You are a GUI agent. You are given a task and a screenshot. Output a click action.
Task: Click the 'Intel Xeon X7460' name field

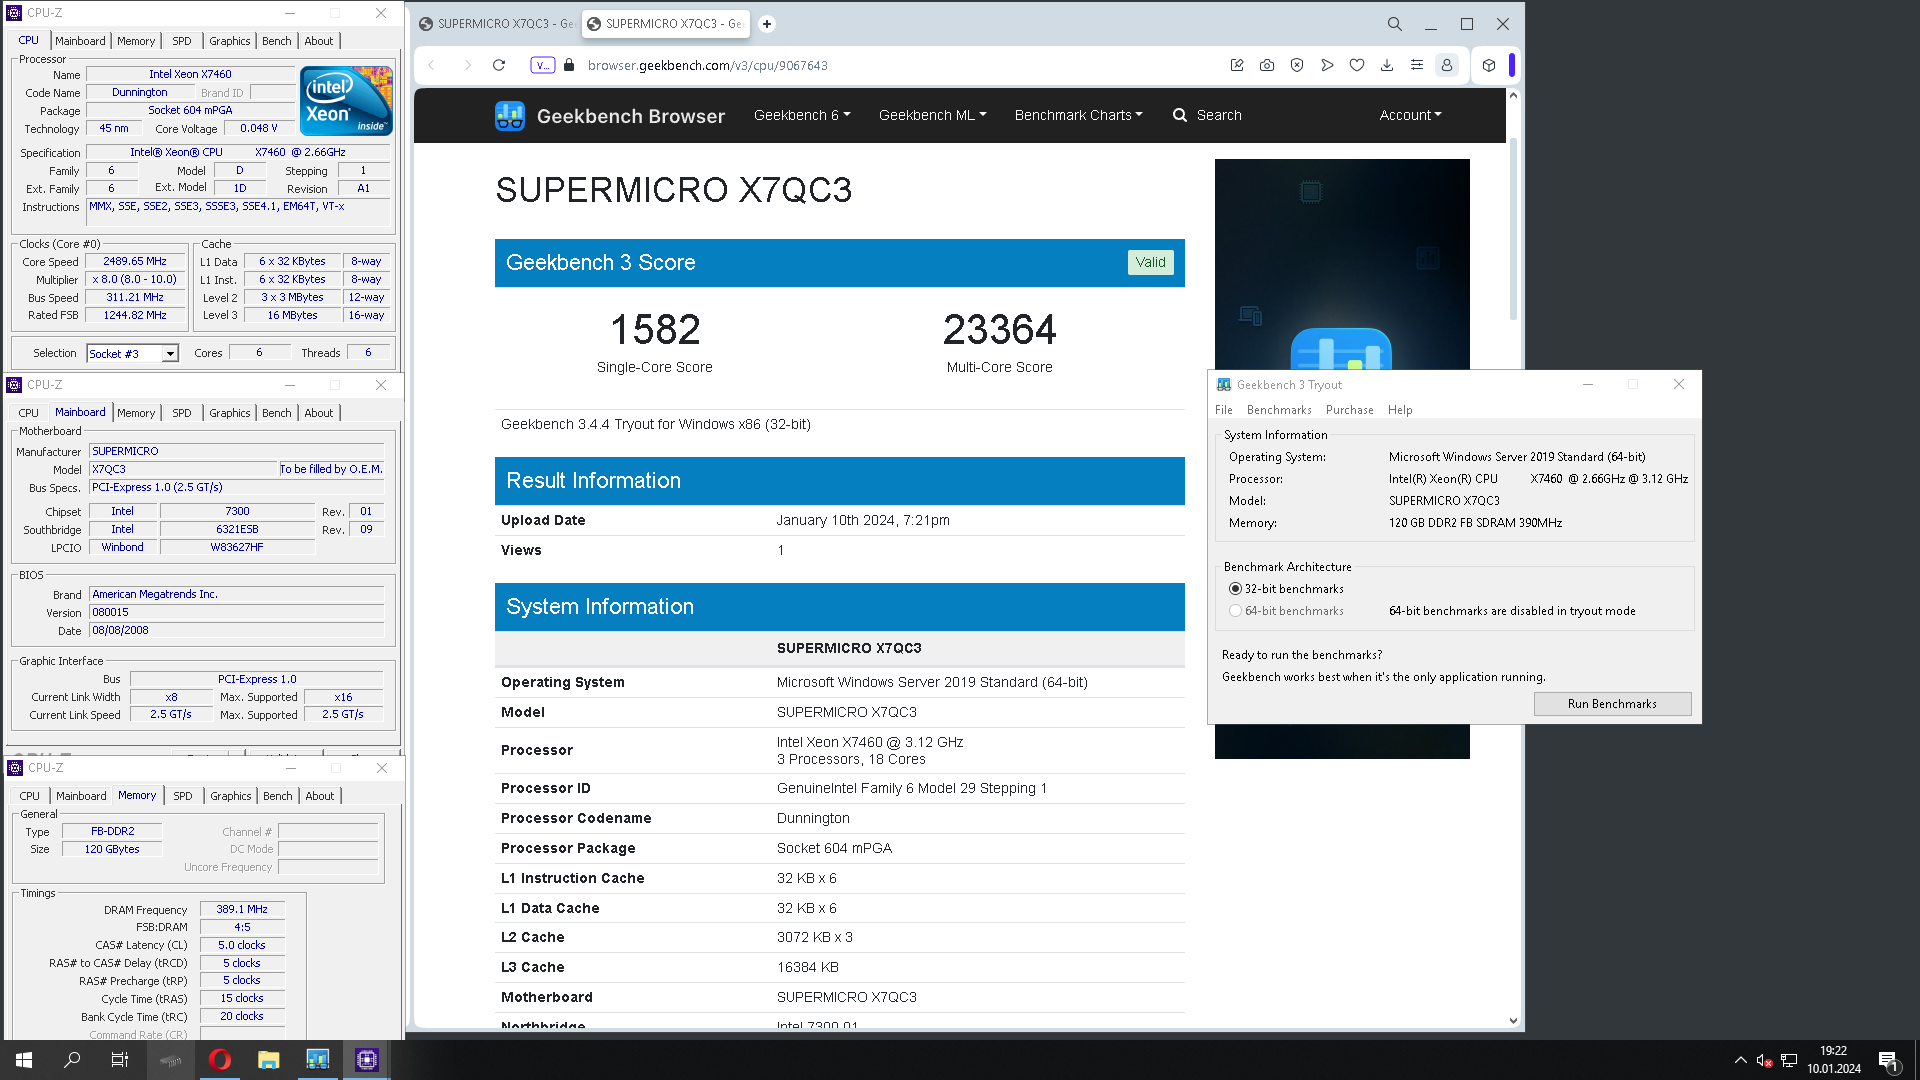(x=190, y=74)
